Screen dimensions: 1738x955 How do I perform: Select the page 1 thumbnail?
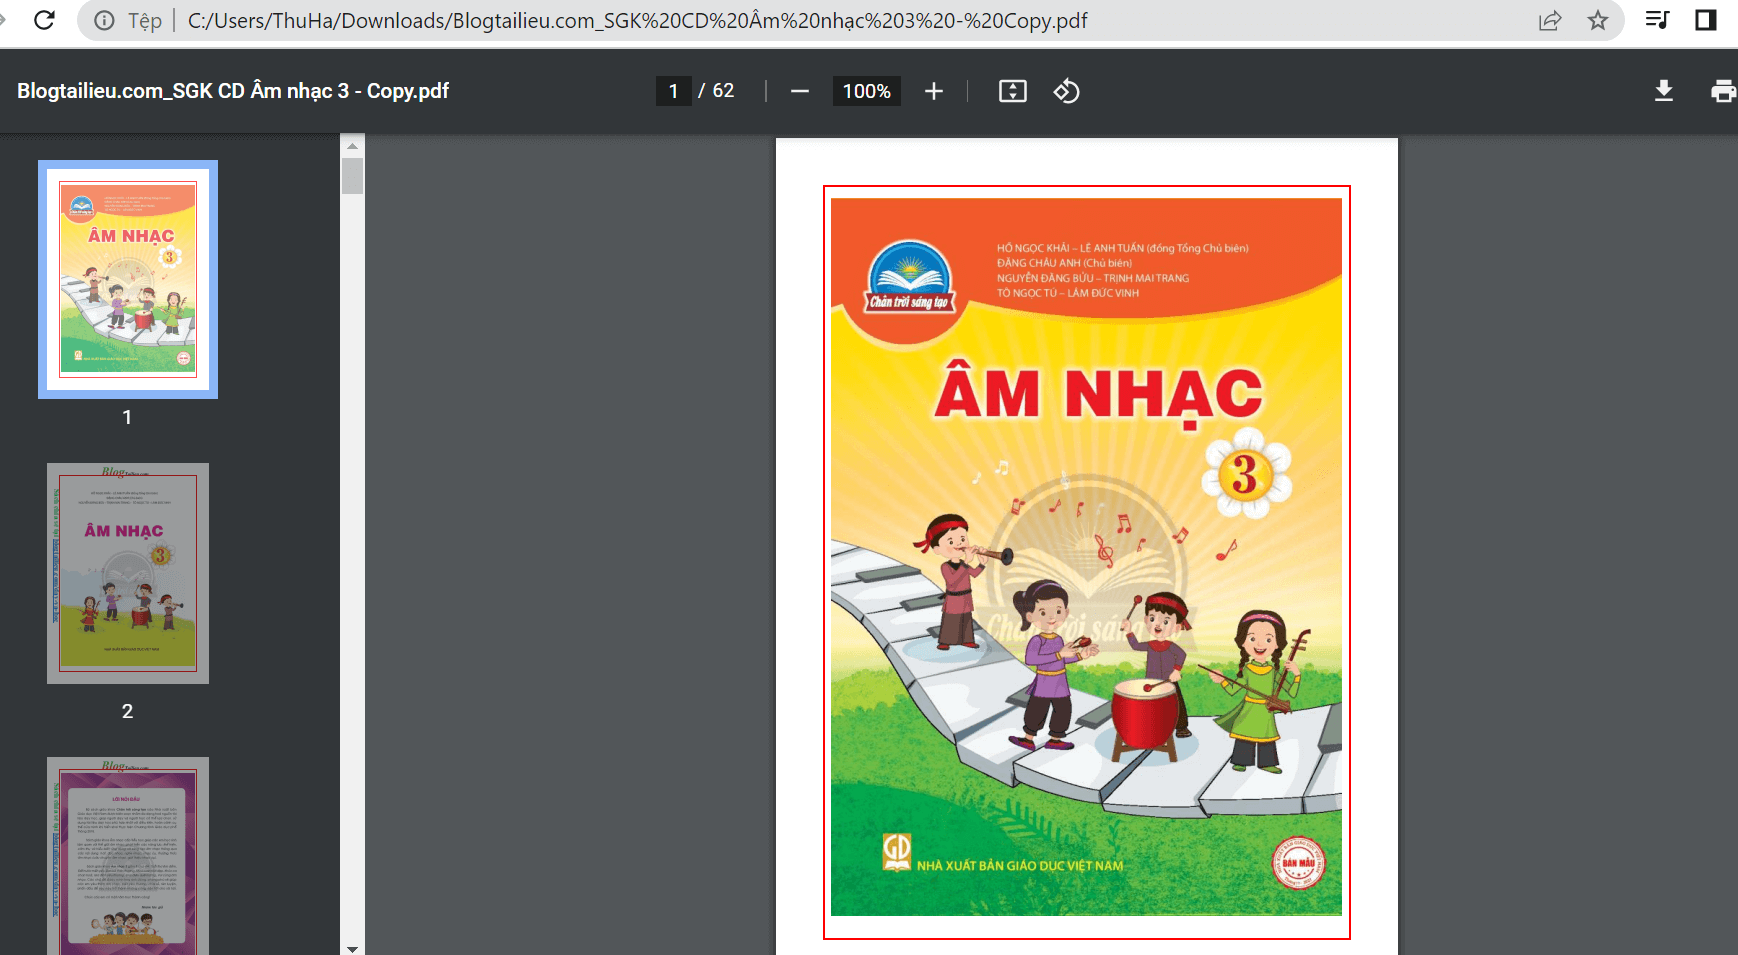(x=128, y=279)
